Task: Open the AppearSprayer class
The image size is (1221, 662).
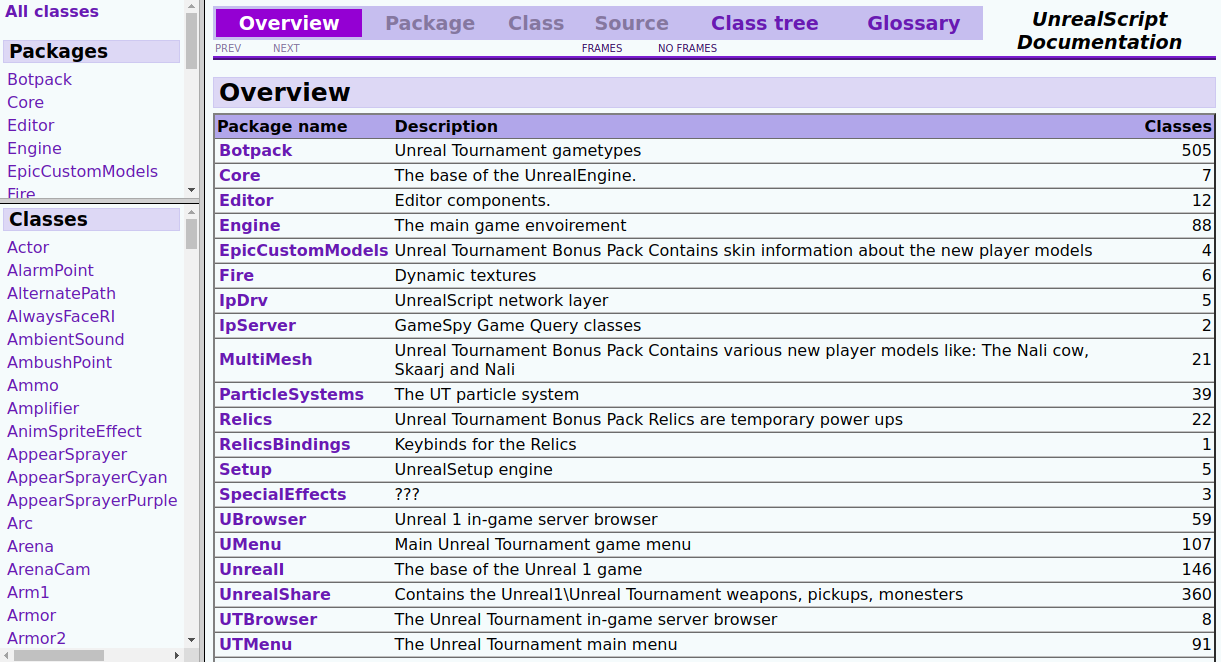Action: click(x=67, y=455)
